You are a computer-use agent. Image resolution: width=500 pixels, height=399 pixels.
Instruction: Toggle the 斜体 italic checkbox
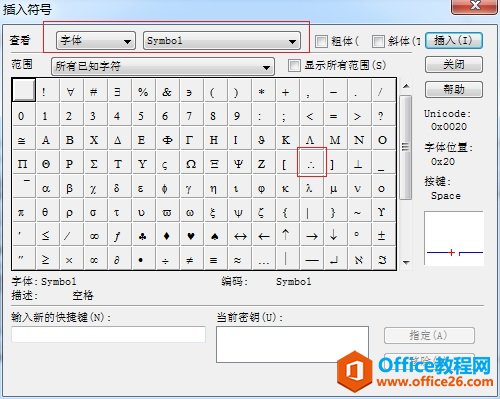pos(378,41)
